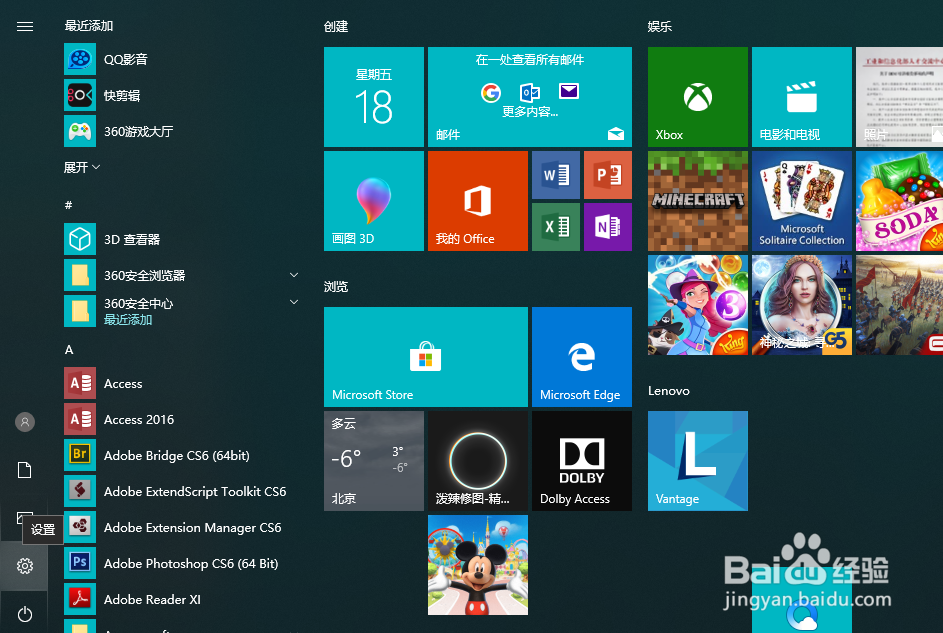This screenshot has width=943, height=633.
Task: Open the Xbox tile
Action: tap(698, 97)
